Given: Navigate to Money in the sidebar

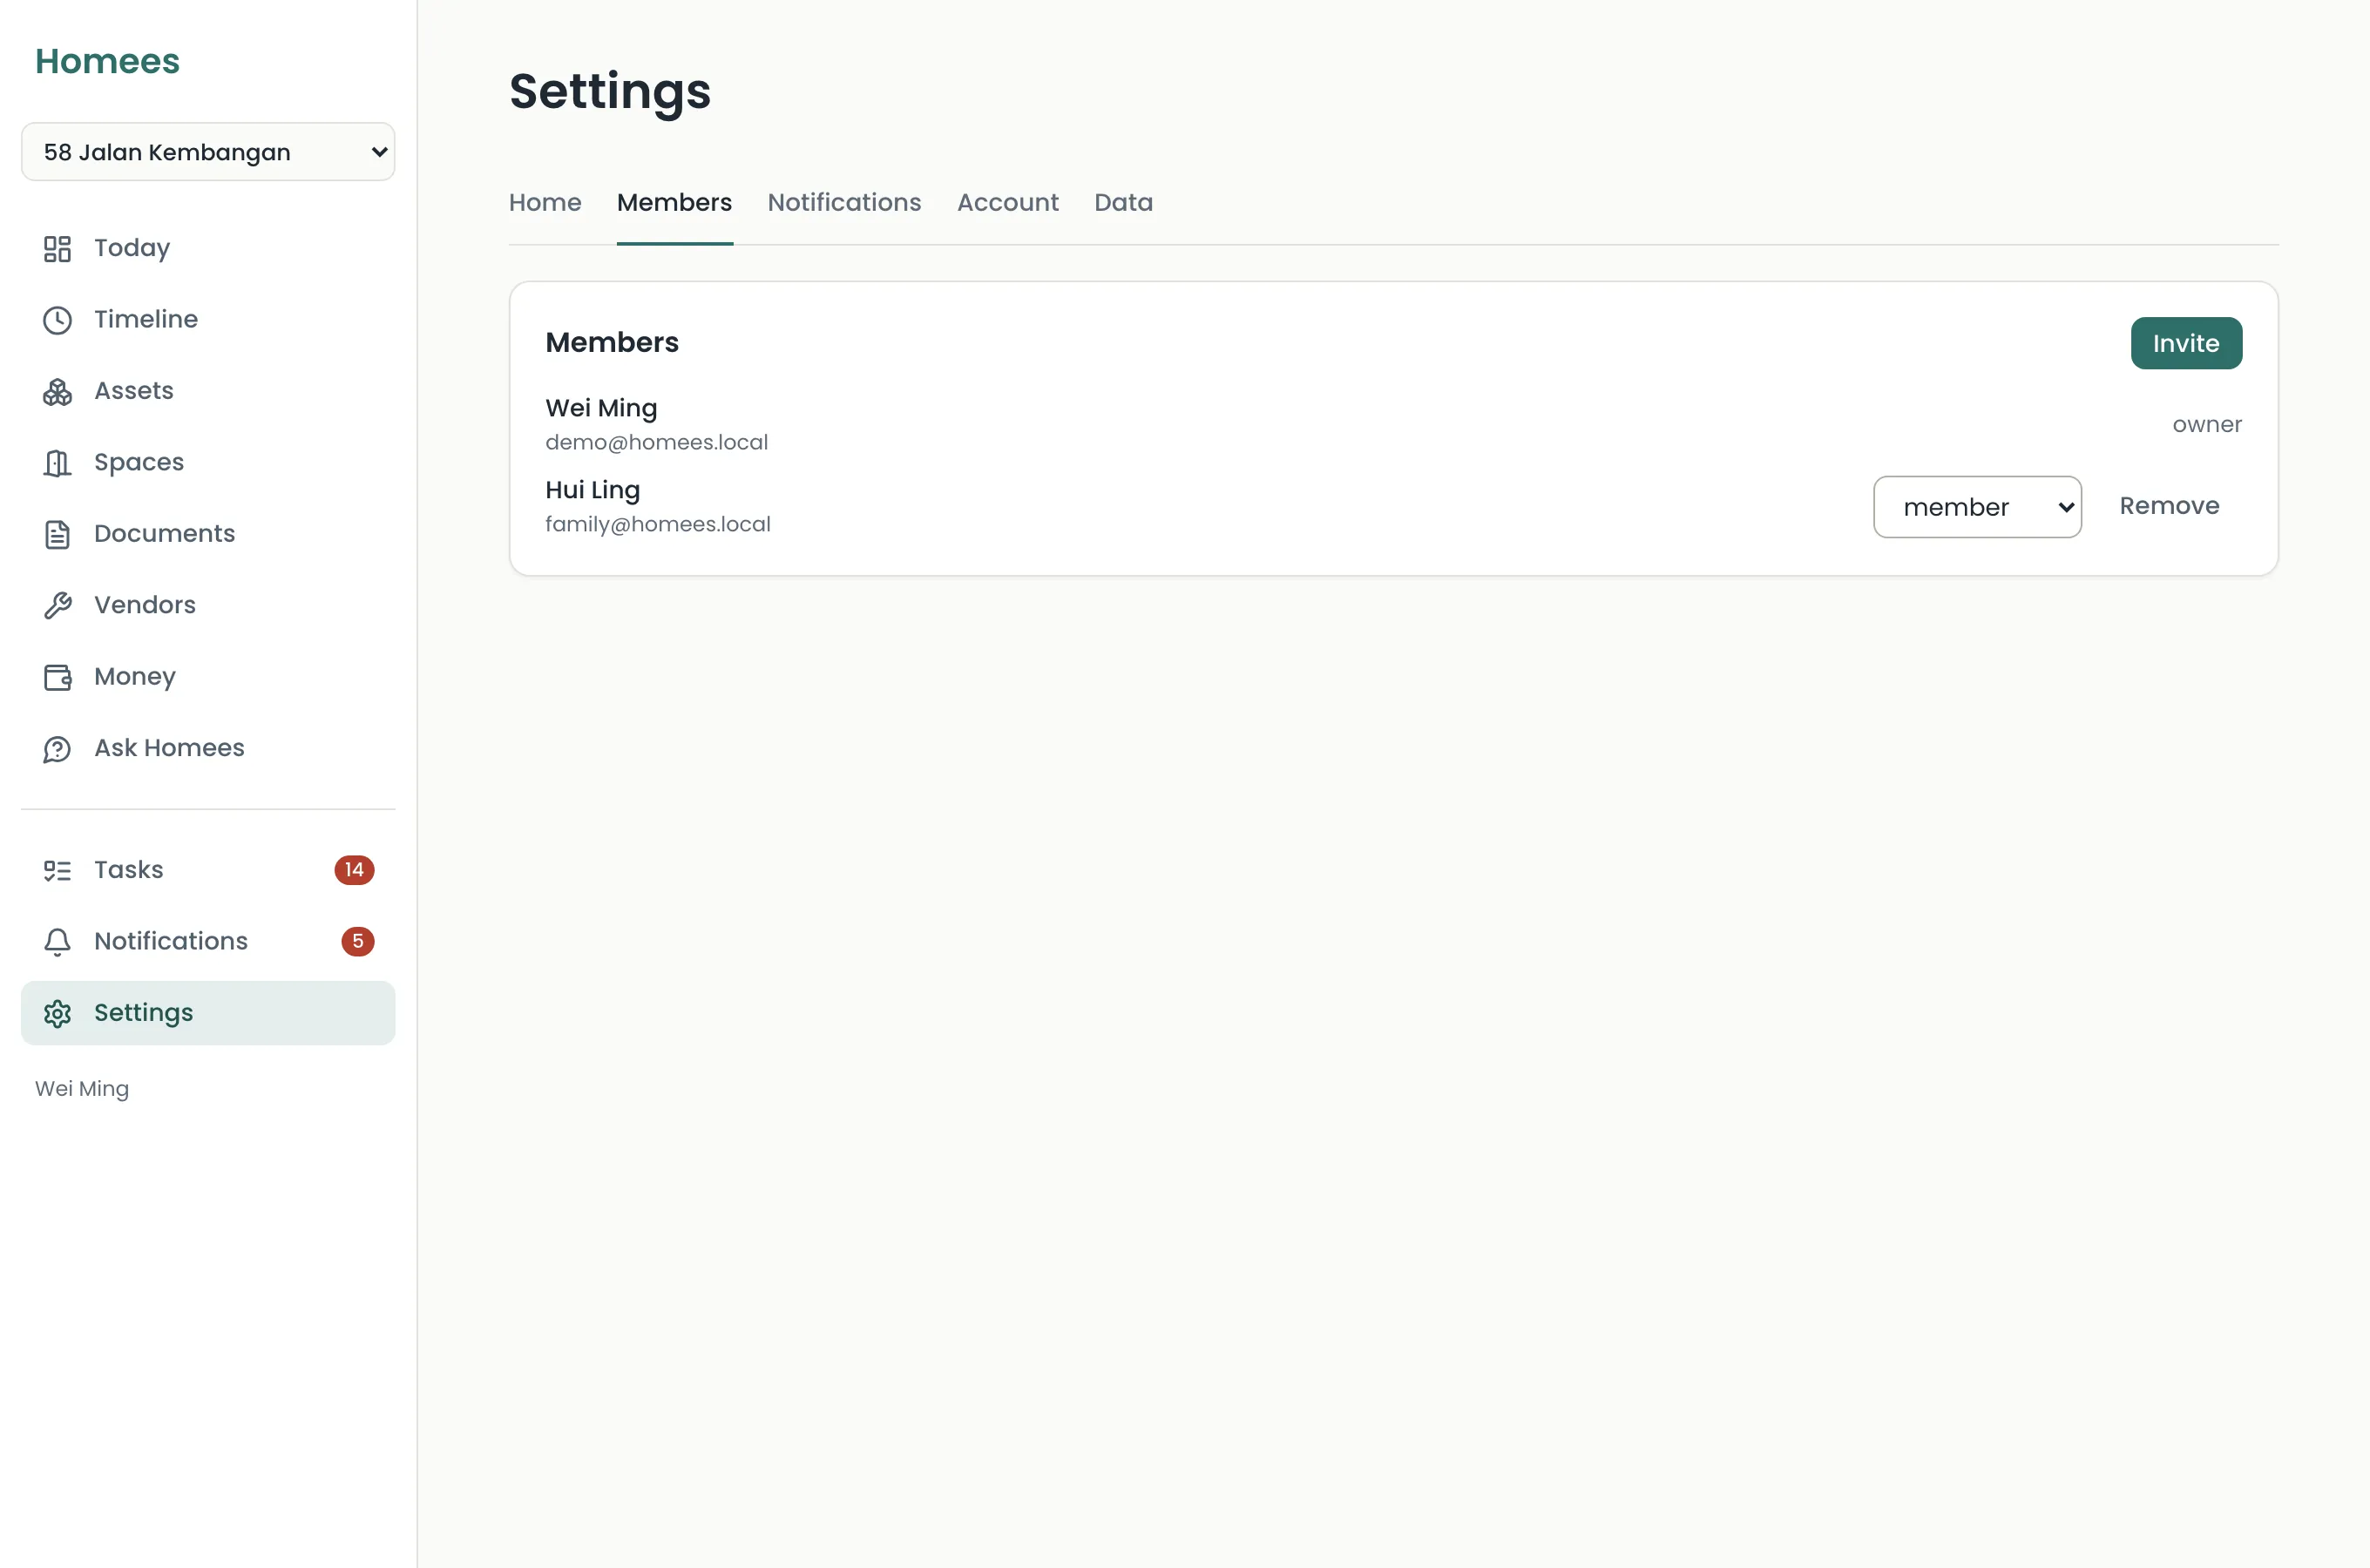Looking at the screenshot, I should [x=135, y=677].
